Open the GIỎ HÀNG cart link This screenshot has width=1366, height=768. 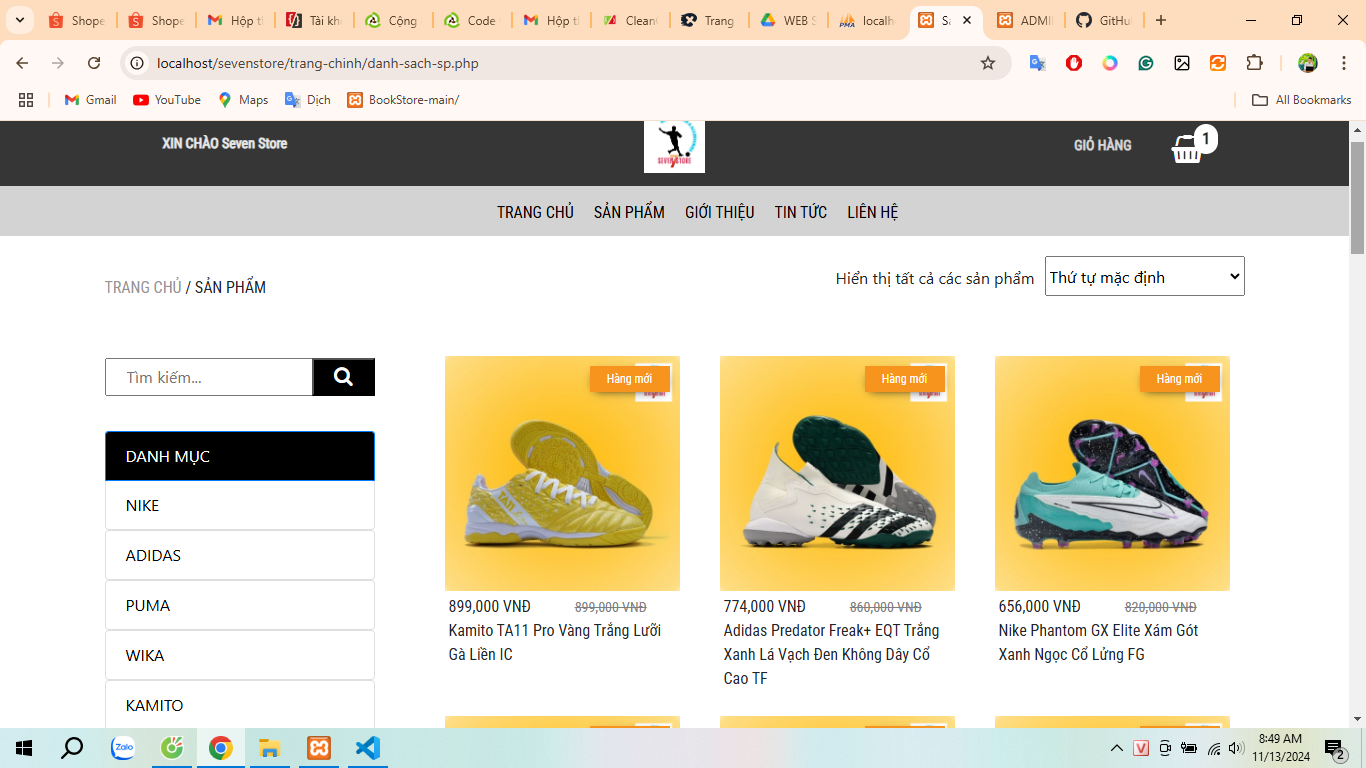(1103, 145)
